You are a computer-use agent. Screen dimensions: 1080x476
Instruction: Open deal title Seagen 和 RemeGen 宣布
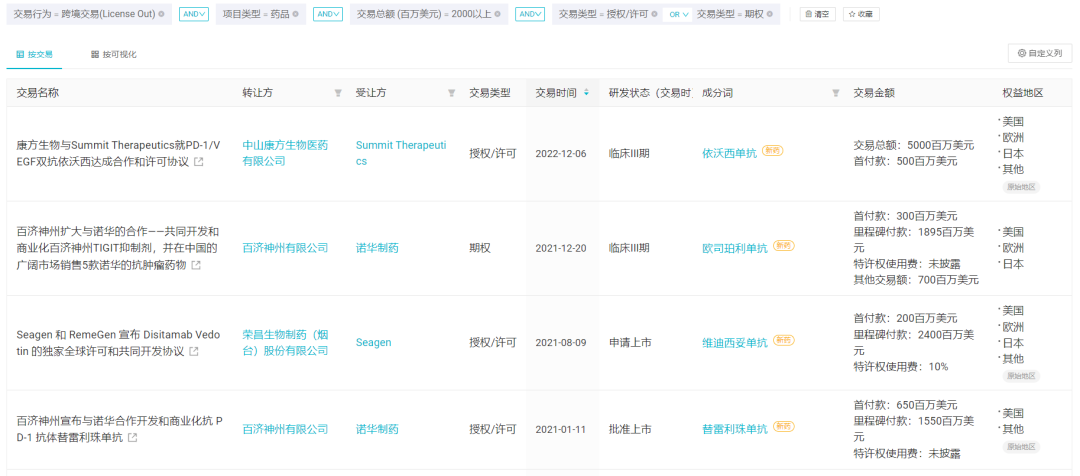tap(118, 343)
